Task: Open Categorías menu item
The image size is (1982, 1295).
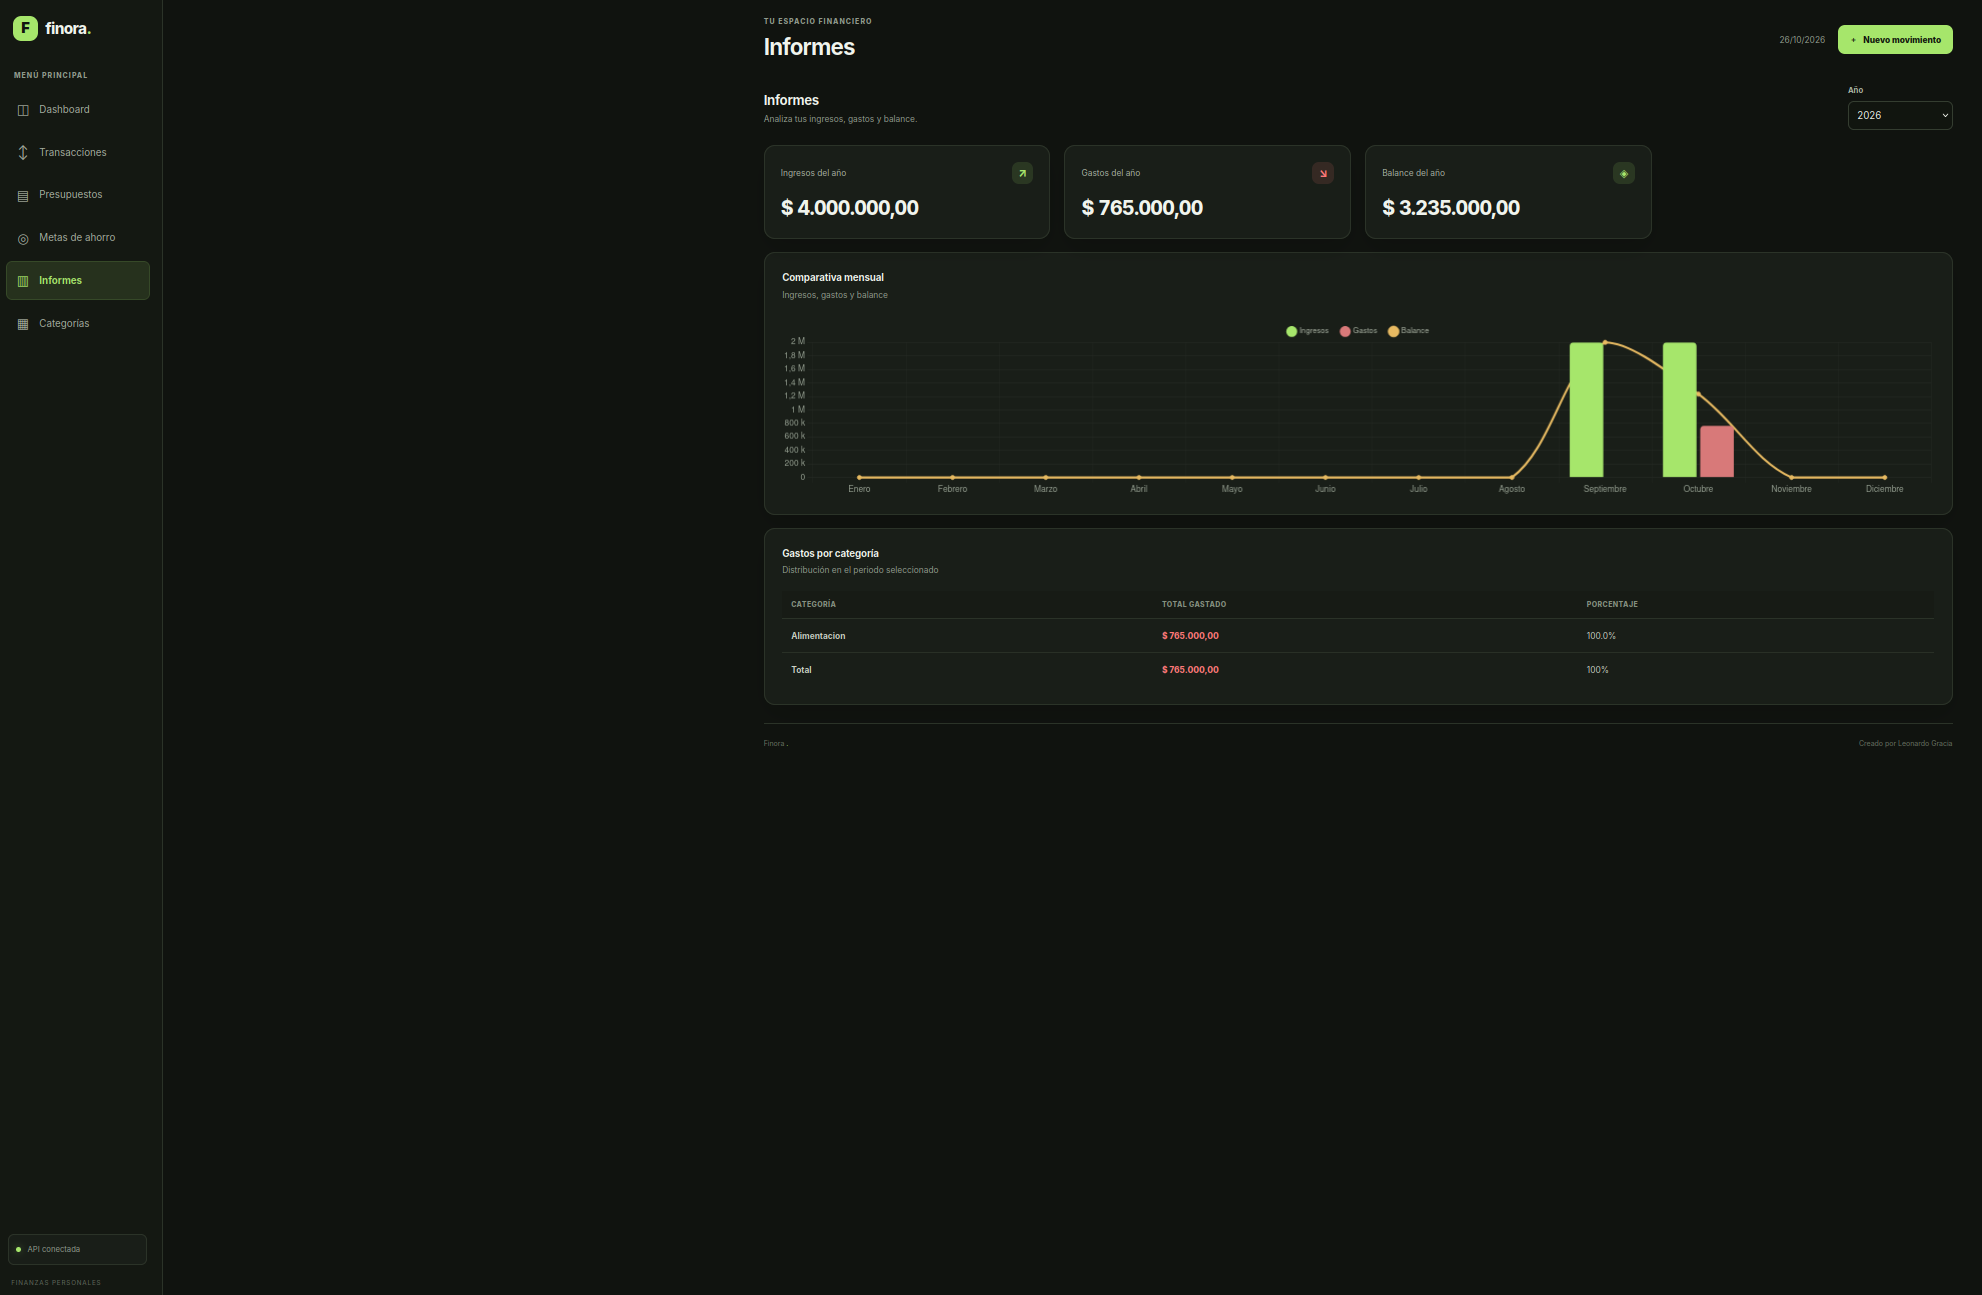Action: 78,324
